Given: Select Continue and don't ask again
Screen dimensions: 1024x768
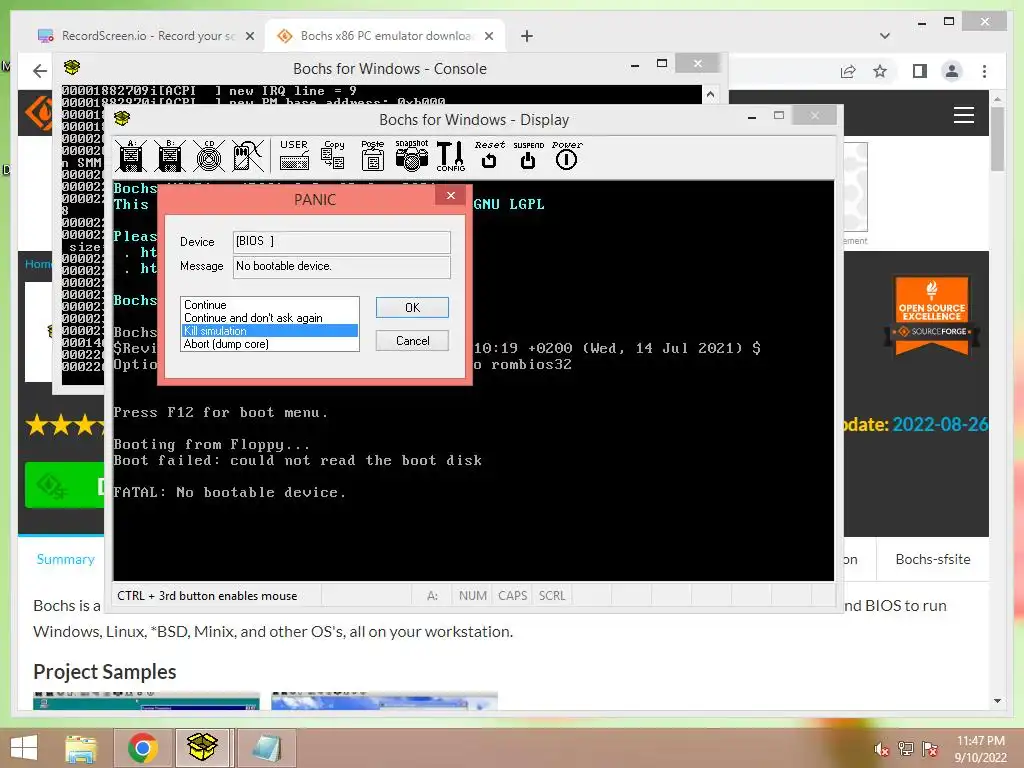Looking at the screenshot, I should tap(270, 318).
